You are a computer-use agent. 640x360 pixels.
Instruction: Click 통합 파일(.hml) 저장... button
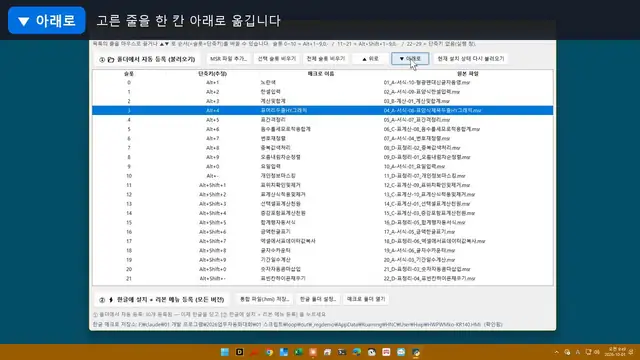(264, 299)
